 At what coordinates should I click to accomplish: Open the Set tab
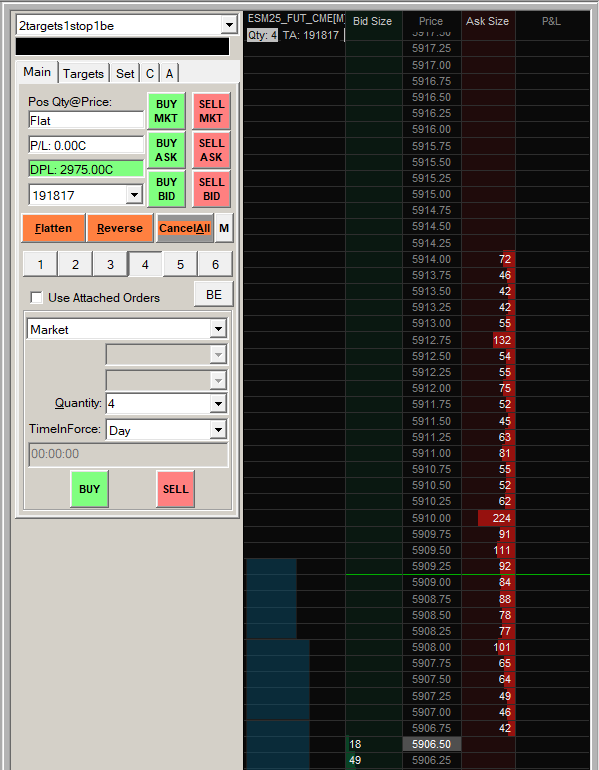pyautogui.click(x=125, y=74)
